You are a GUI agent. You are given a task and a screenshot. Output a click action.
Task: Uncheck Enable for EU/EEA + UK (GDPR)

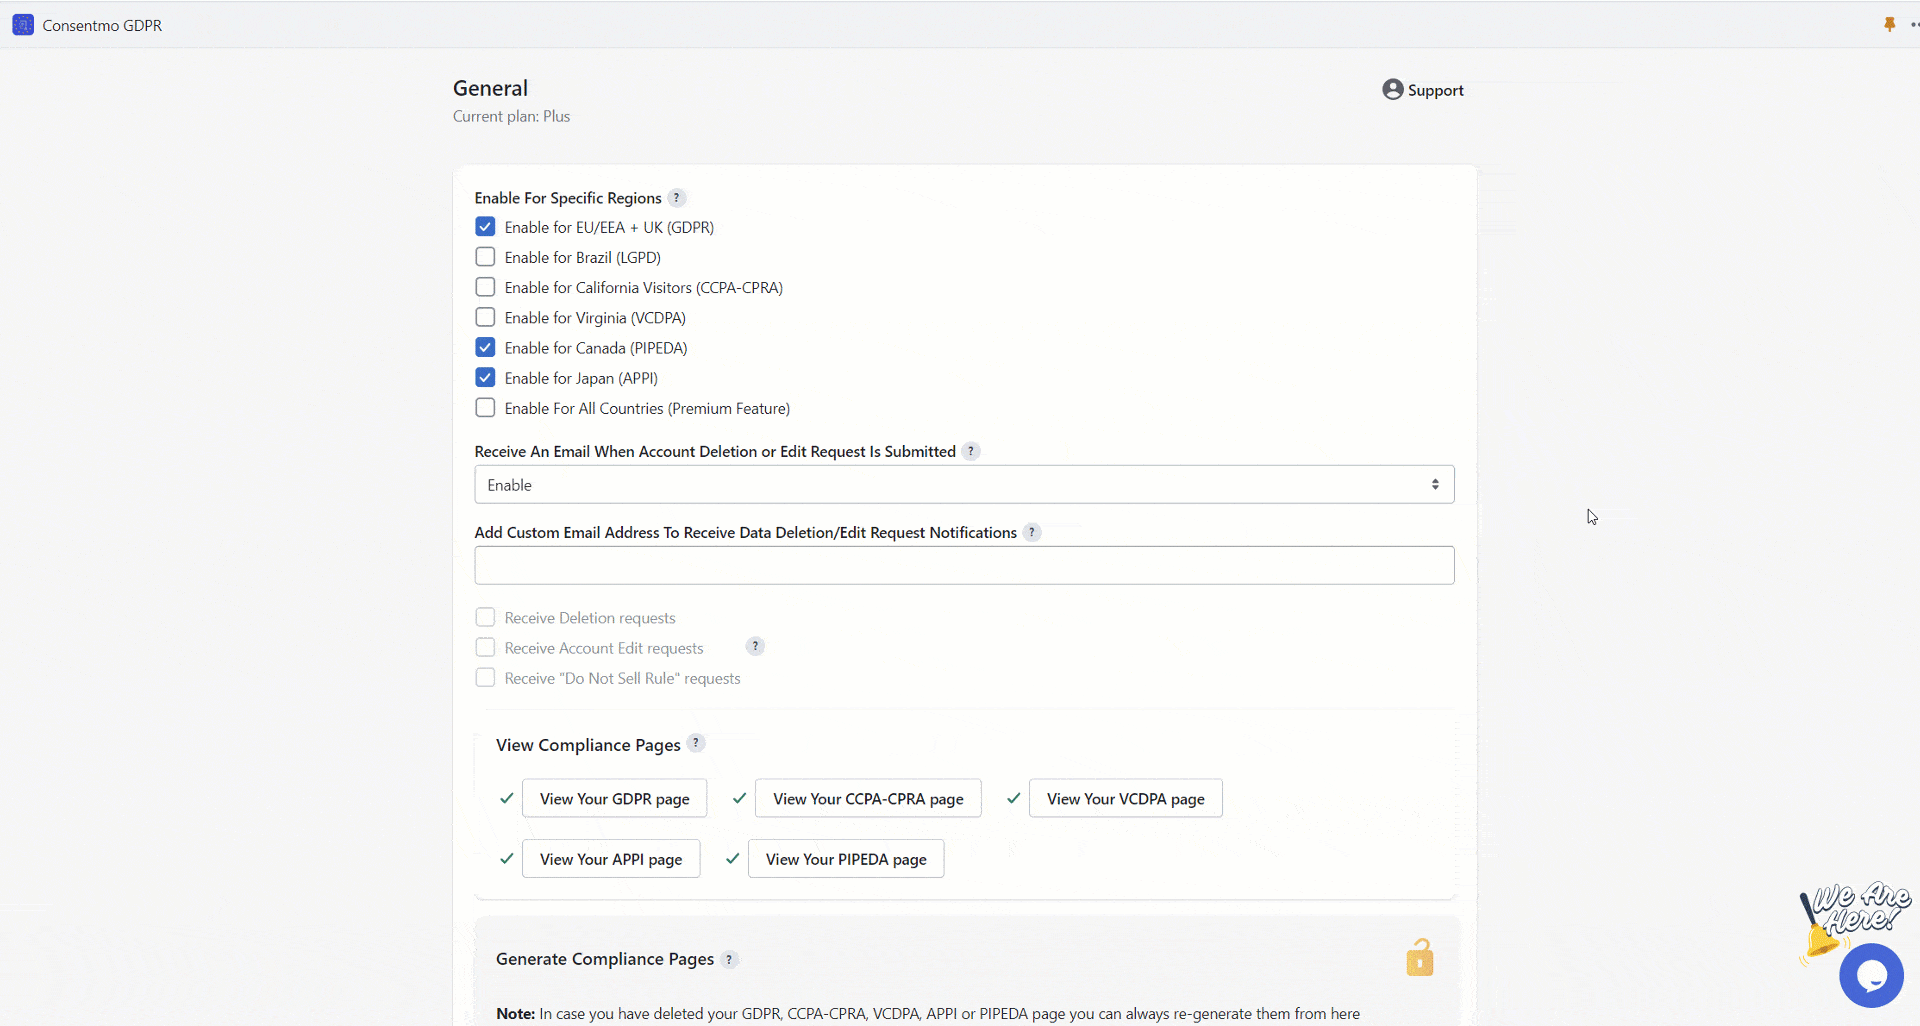tap(485, 227)
